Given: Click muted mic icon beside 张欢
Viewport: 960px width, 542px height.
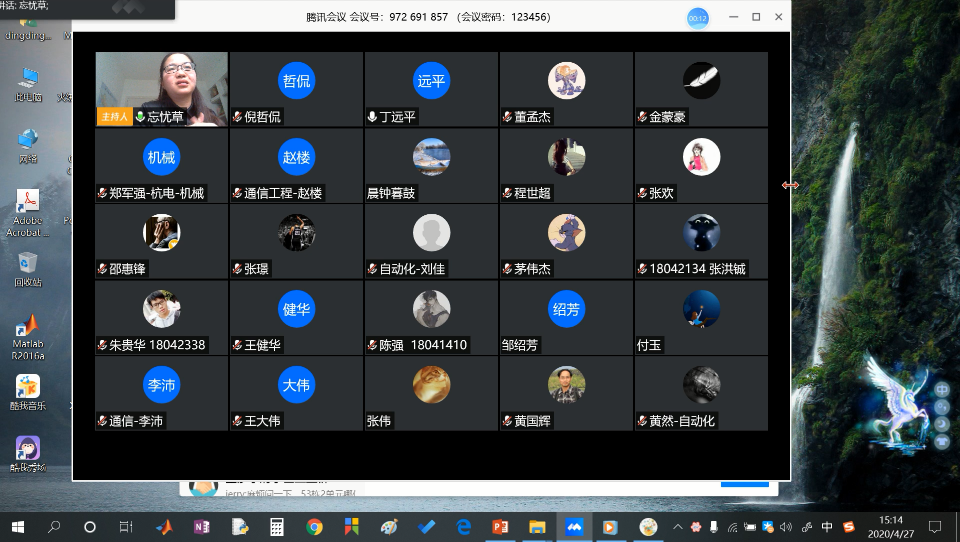Looking at the screenshot, I should pyautogui.click(x=643, y=193).
